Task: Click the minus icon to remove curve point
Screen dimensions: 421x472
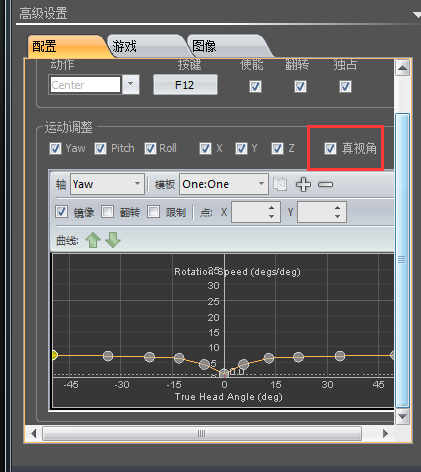Action: coord(325,184)
